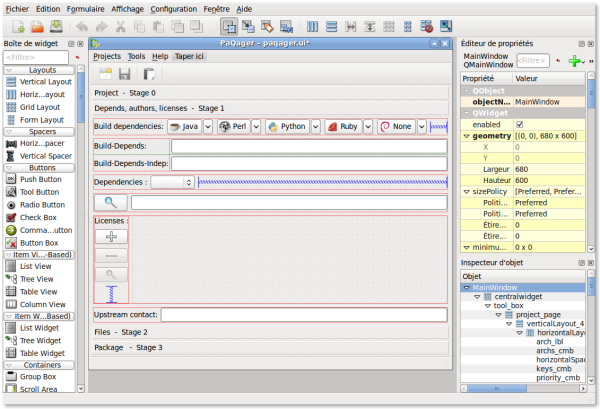Viewport: 600px width, 409px height.
Task: Toggle the enabled property checkbox
Action: (518, 123)
